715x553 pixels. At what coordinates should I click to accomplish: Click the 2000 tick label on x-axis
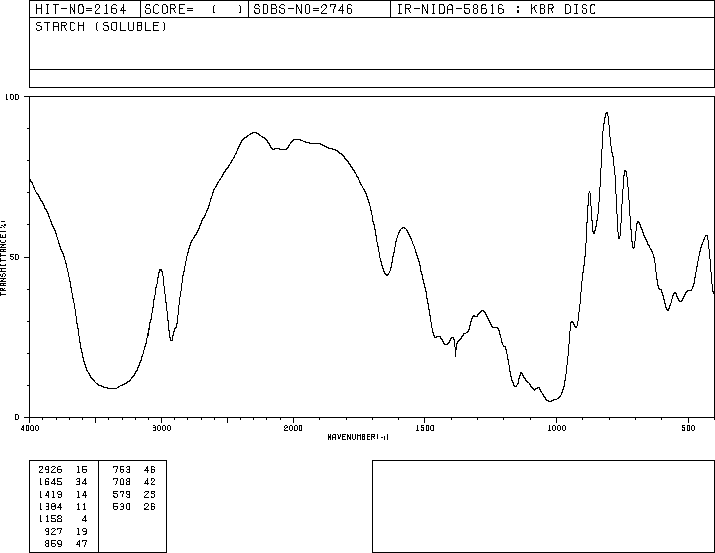tap(293, 428)
